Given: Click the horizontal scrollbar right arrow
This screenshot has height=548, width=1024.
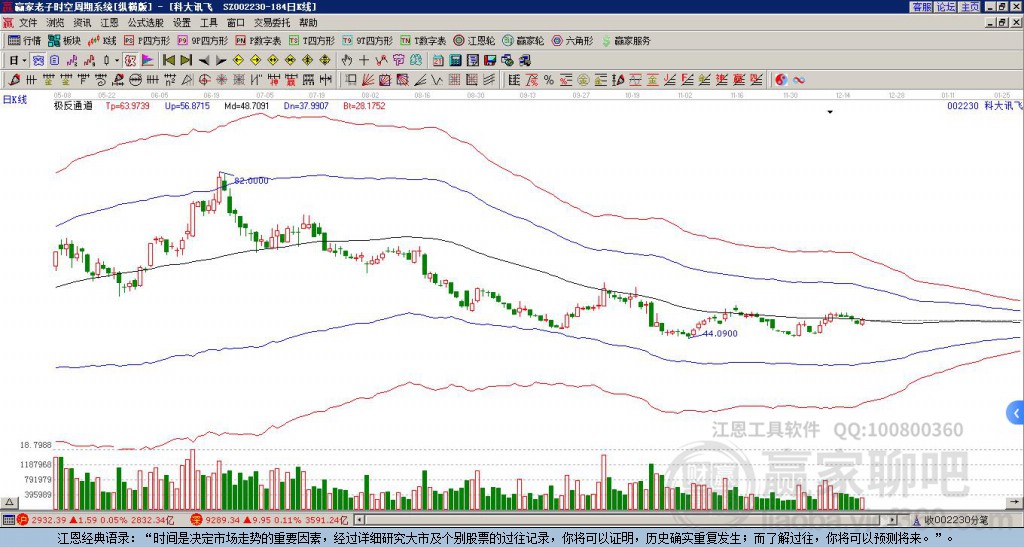Looking at the screenshot, I should 892,520.
